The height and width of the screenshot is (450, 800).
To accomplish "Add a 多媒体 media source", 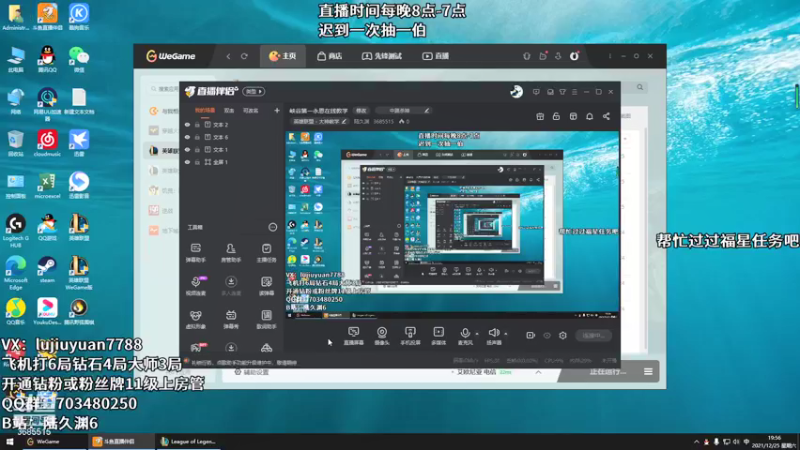I will coord(438,336).
